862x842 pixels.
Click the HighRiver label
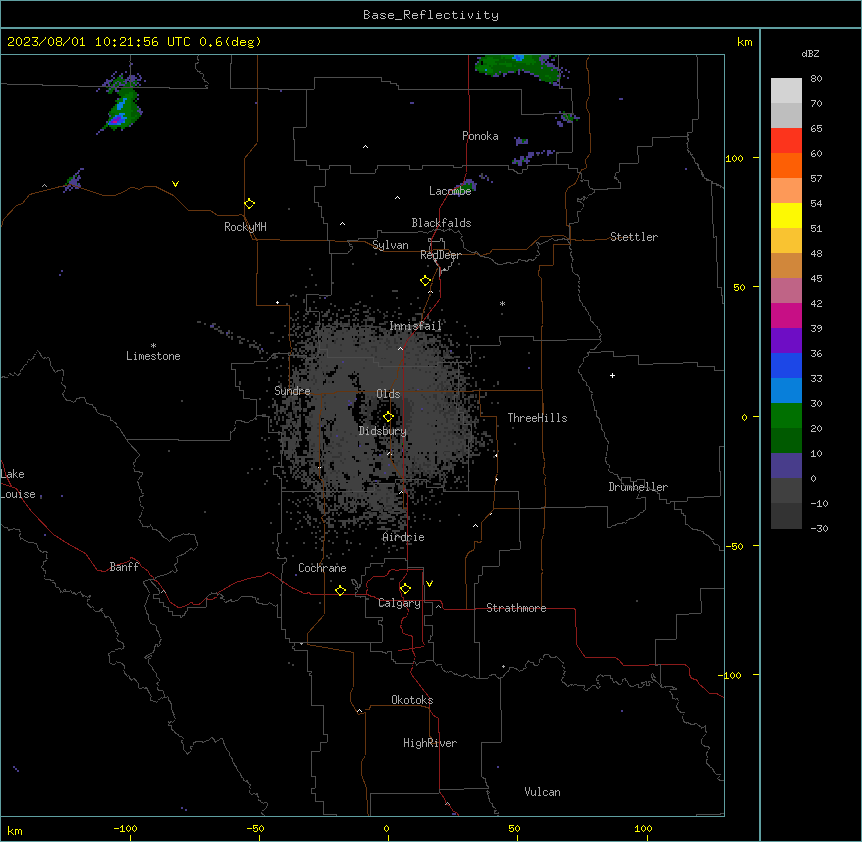[430, 743]
